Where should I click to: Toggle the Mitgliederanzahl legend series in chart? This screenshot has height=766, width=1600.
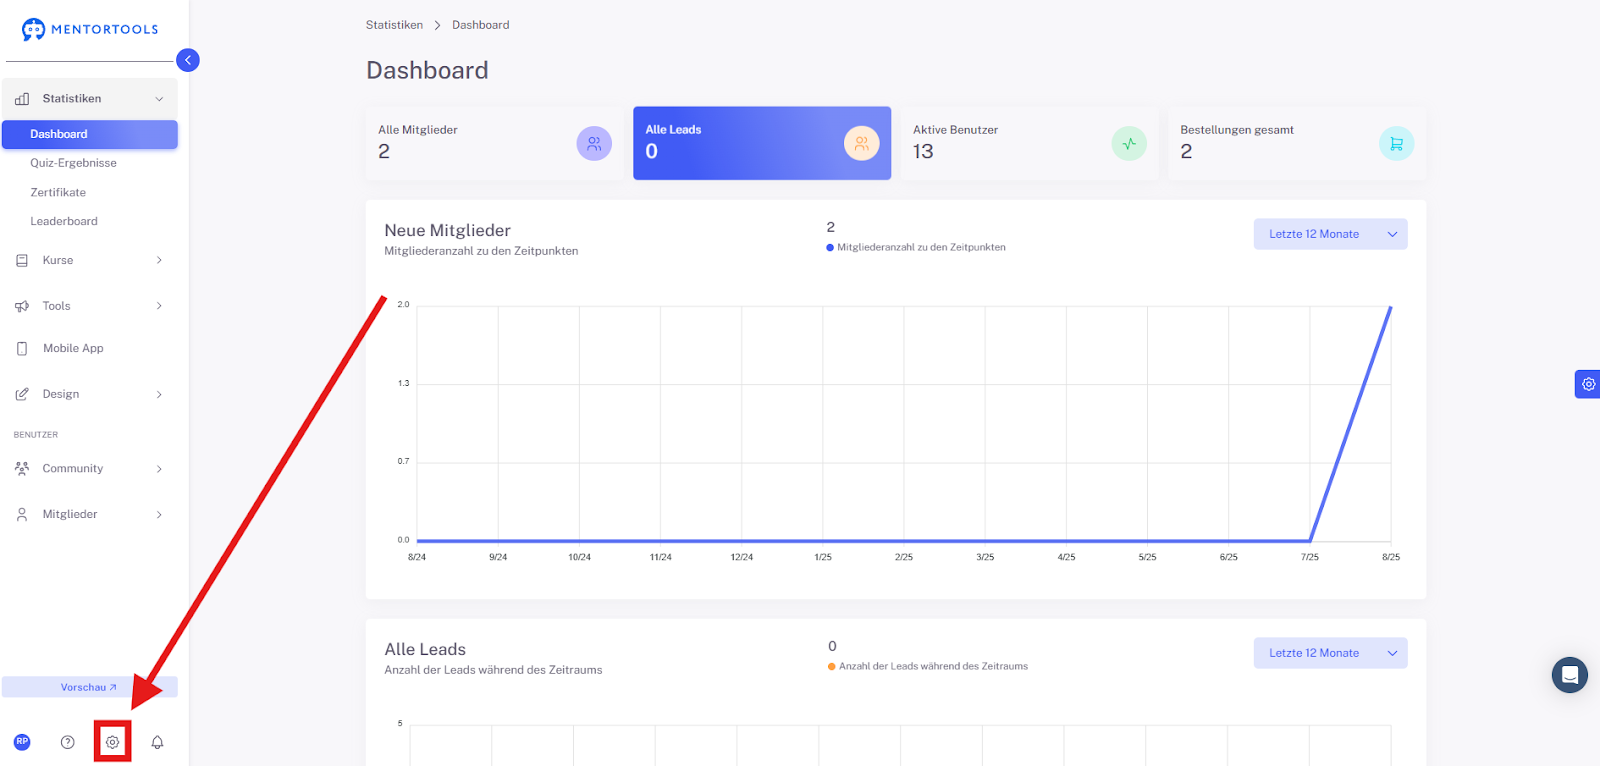(x=916, y=247)
